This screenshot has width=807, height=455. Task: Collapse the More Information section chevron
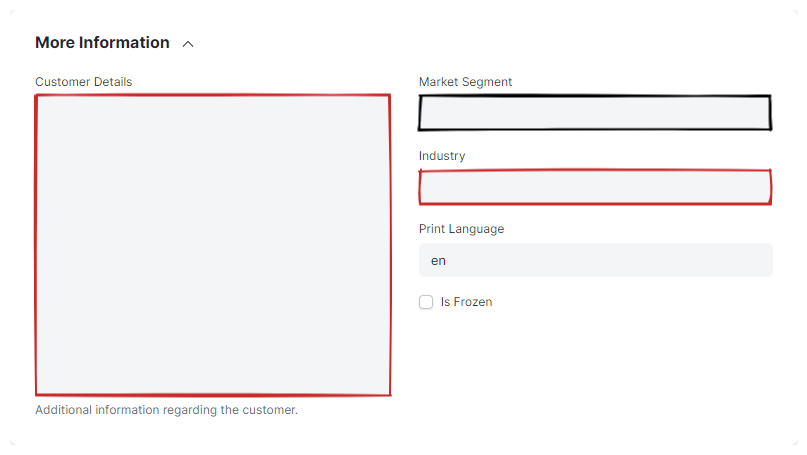(188, 44)
